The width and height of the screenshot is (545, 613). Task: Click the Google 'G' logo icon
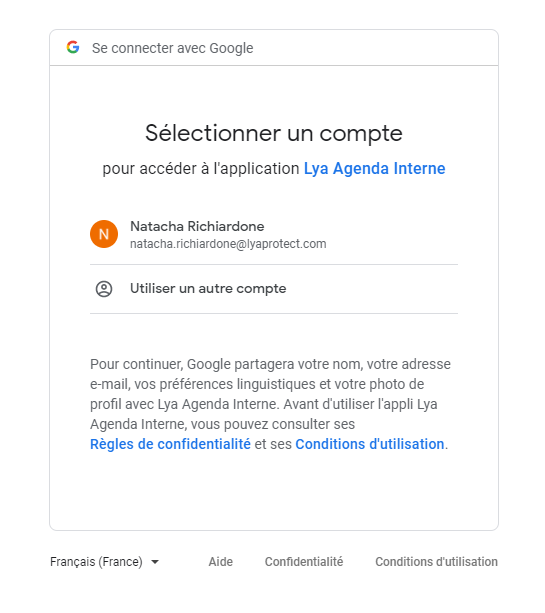point(73,47)
